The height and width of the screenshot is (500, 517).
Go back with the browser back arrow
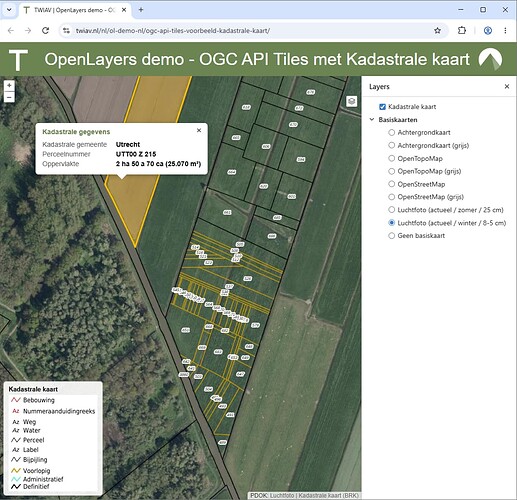[x=11, y=31]
